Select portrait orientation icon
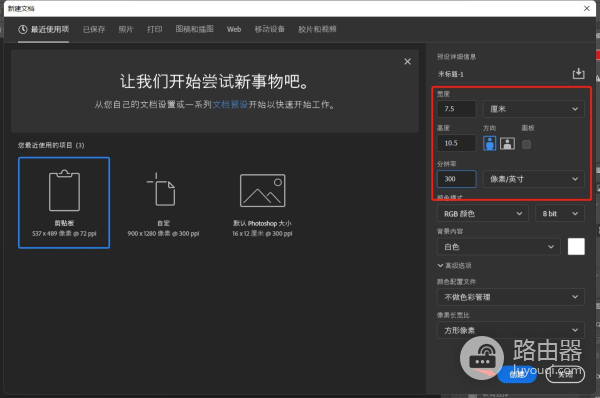The height and width of the screenshot is (398, 600). coord(489,144)
